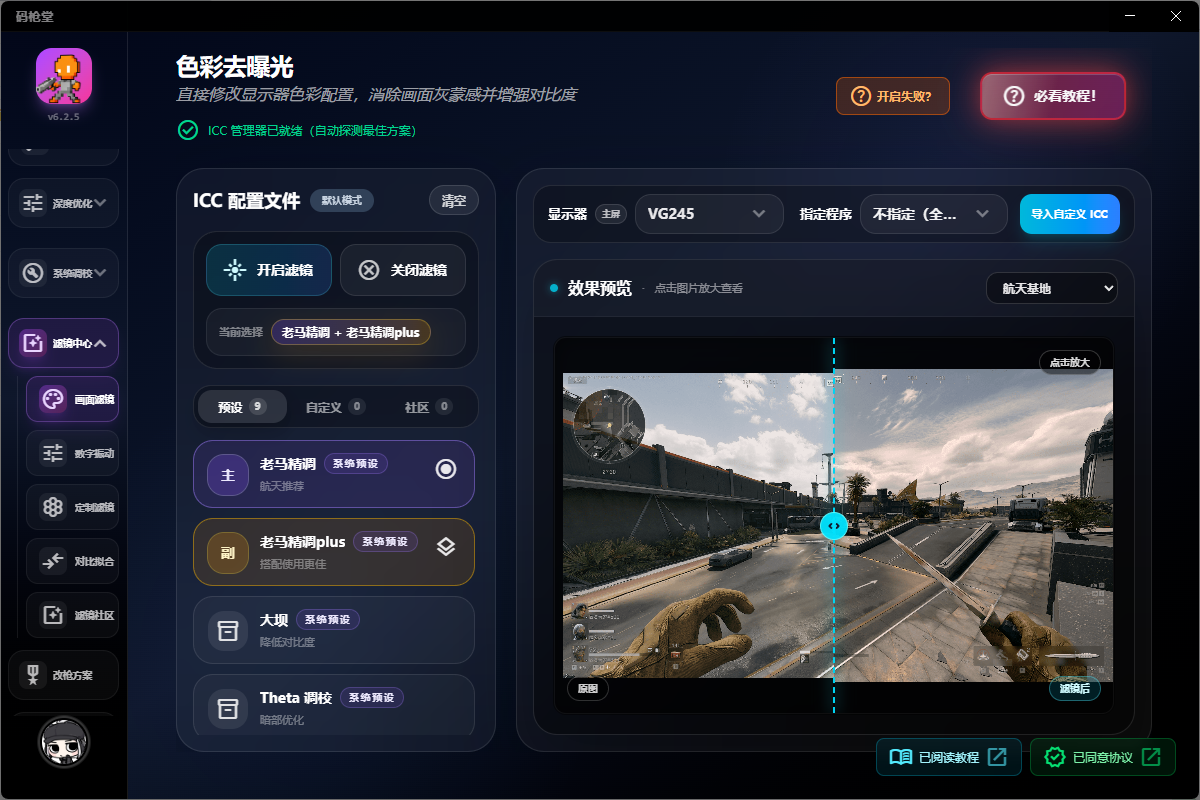Click the circled X icon in 关闭滤镜

[369, 270]
